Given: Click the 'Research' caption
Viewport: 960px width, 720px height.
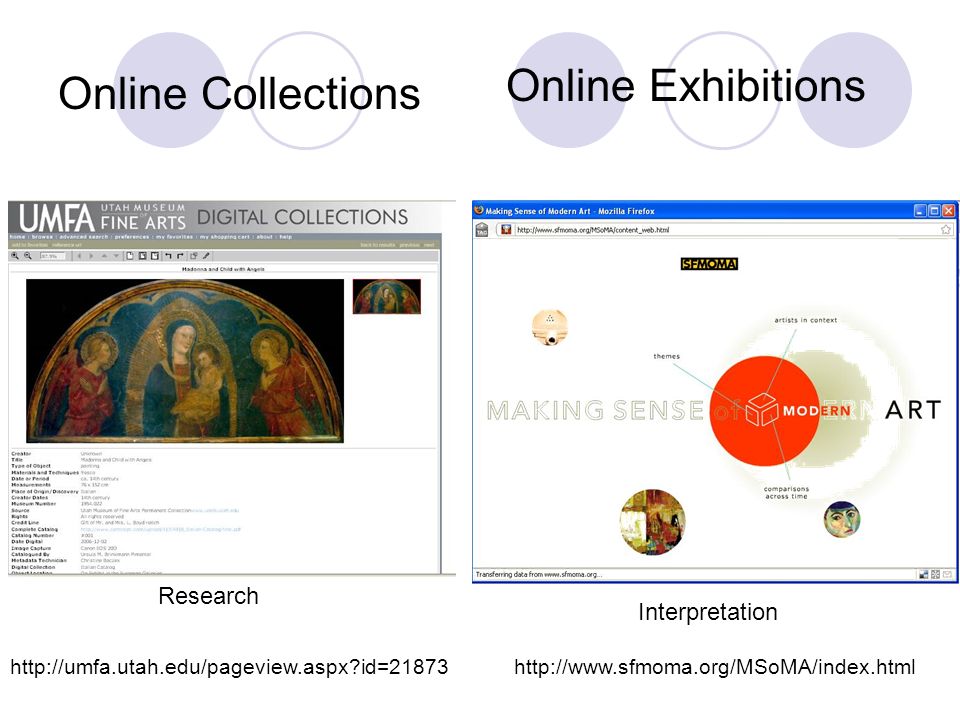Looking at the screenshot, I should coord(208,596).
